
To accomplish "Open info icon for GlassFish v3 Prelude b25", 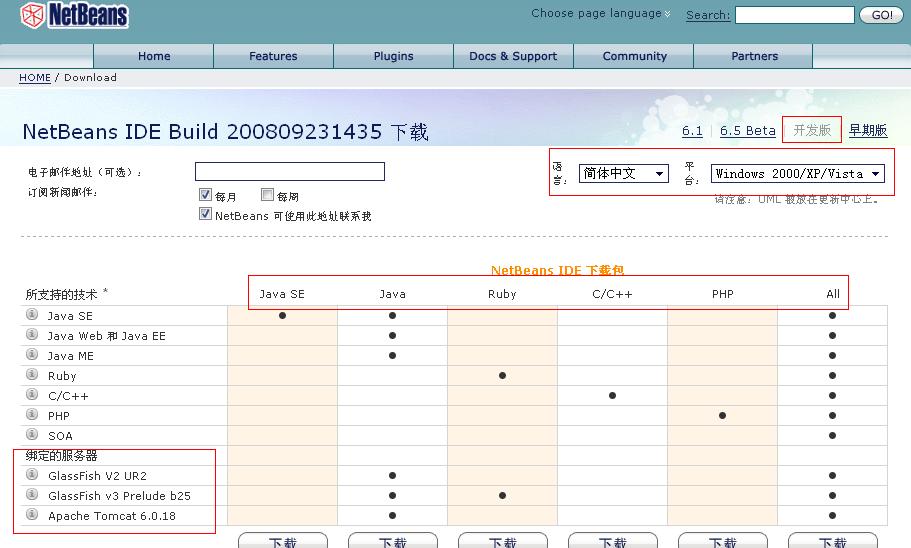I will [32, 495].
